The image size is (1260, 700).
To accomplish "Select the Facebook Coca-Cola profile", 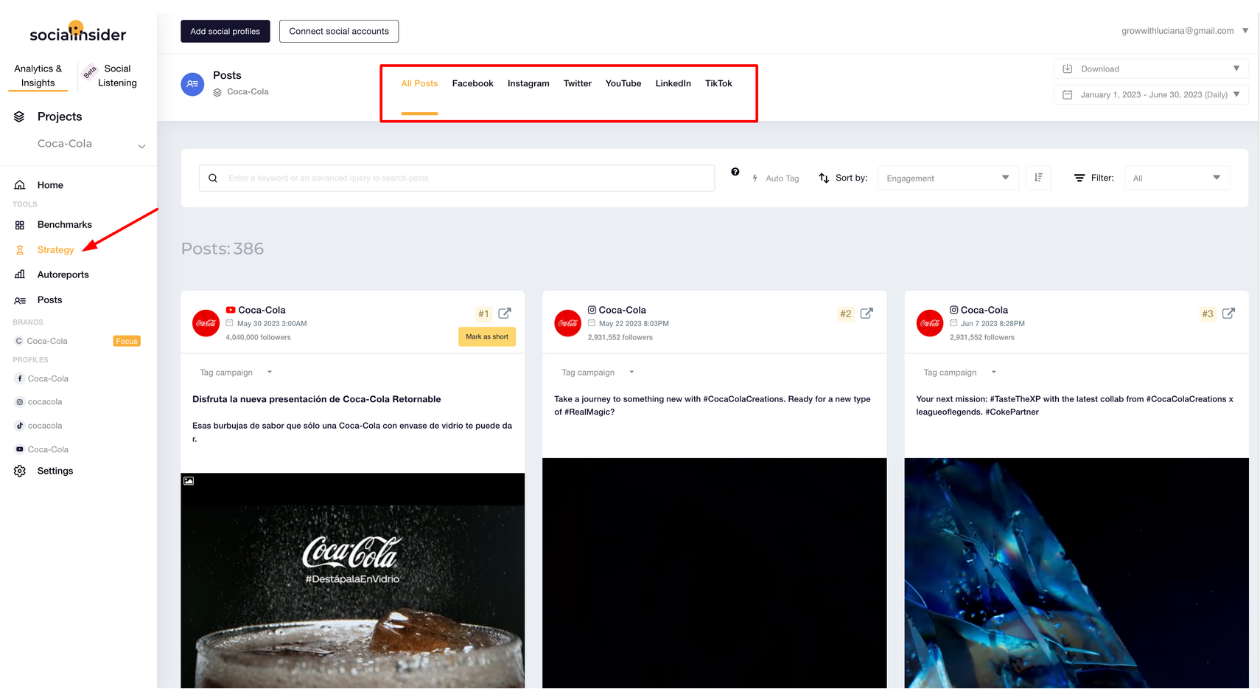I will point(47,379).
